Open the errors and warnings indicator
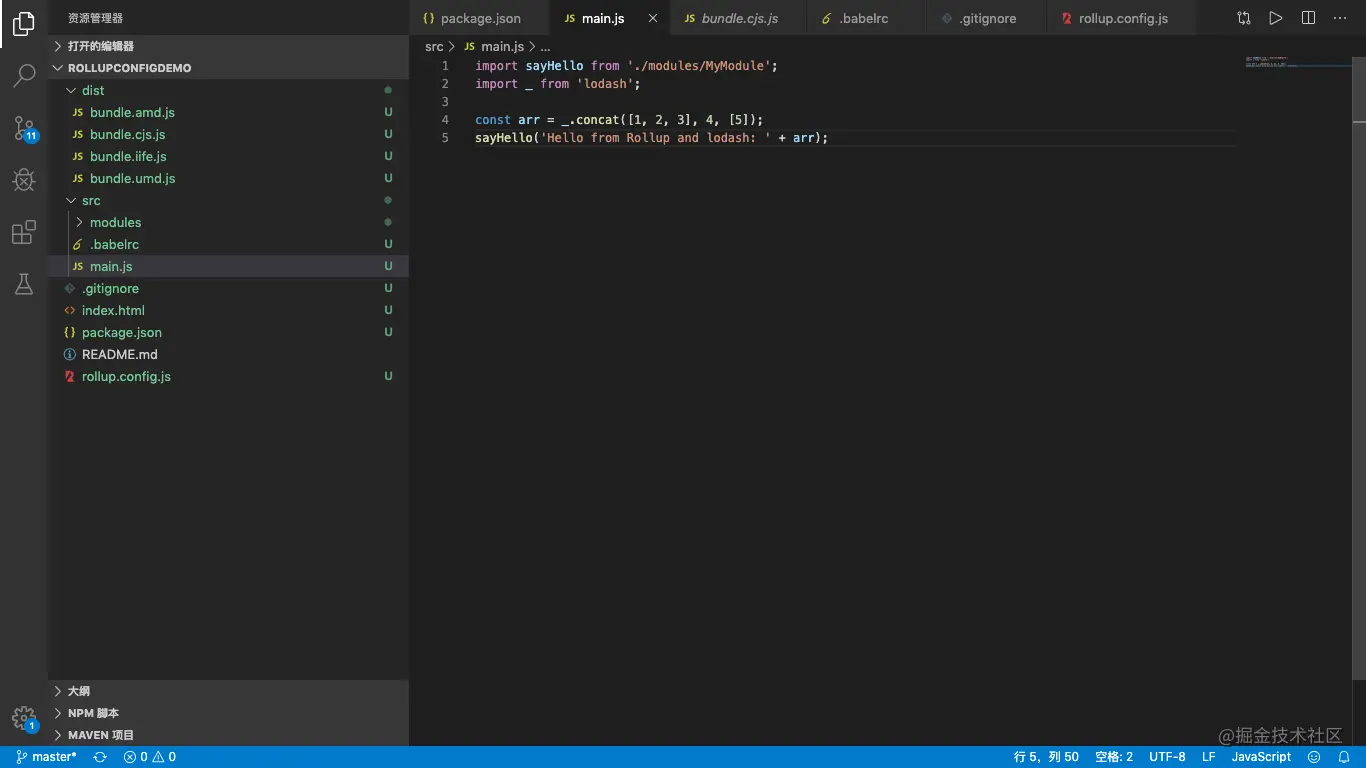The height and width of the screenshot is (768, 1366). pos(150,757)
